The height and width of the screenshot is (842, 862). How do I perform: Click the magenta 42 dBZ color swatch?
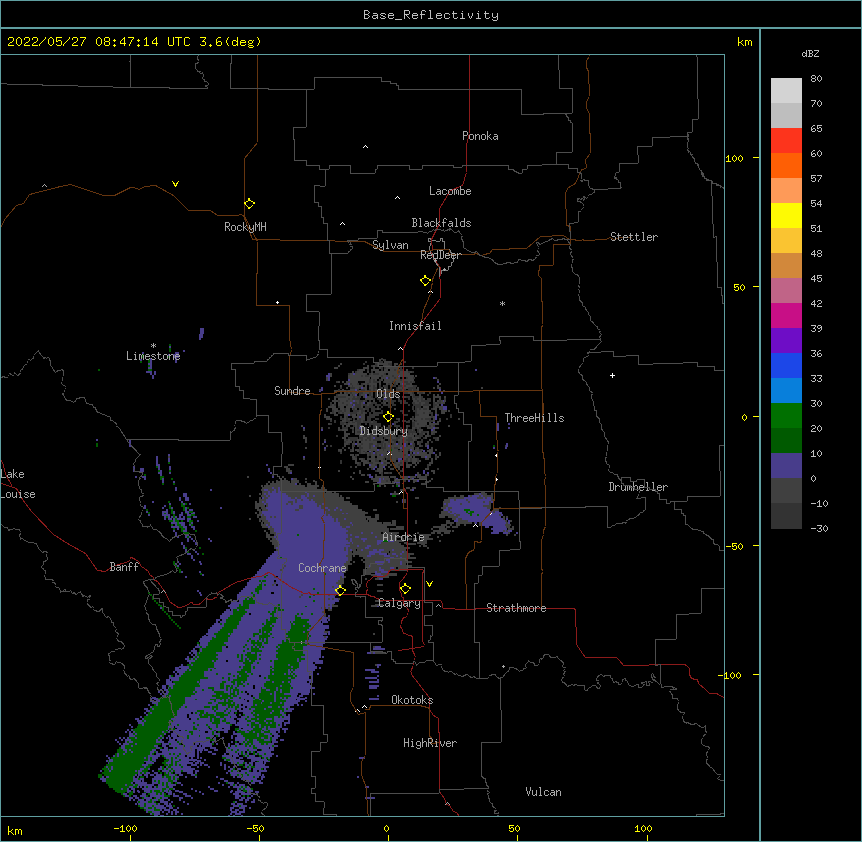[786, 315]
